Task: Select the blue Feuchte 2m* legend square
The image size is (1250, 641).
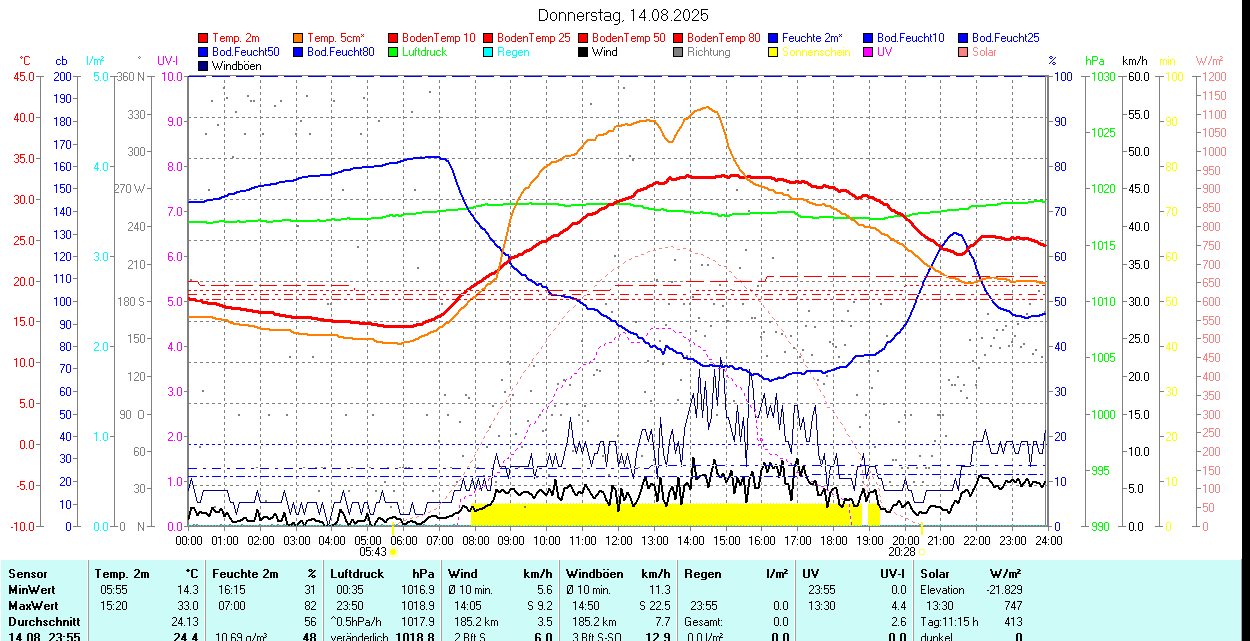Action: click(774, 38)
